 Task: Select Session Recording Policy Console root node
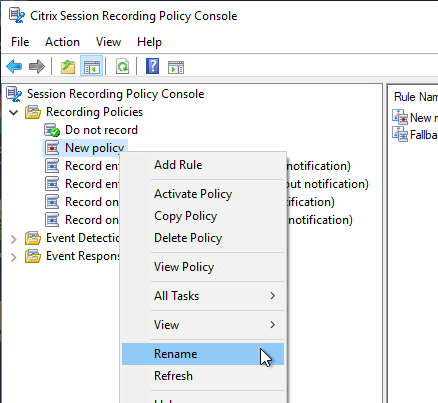pos(115,94)
